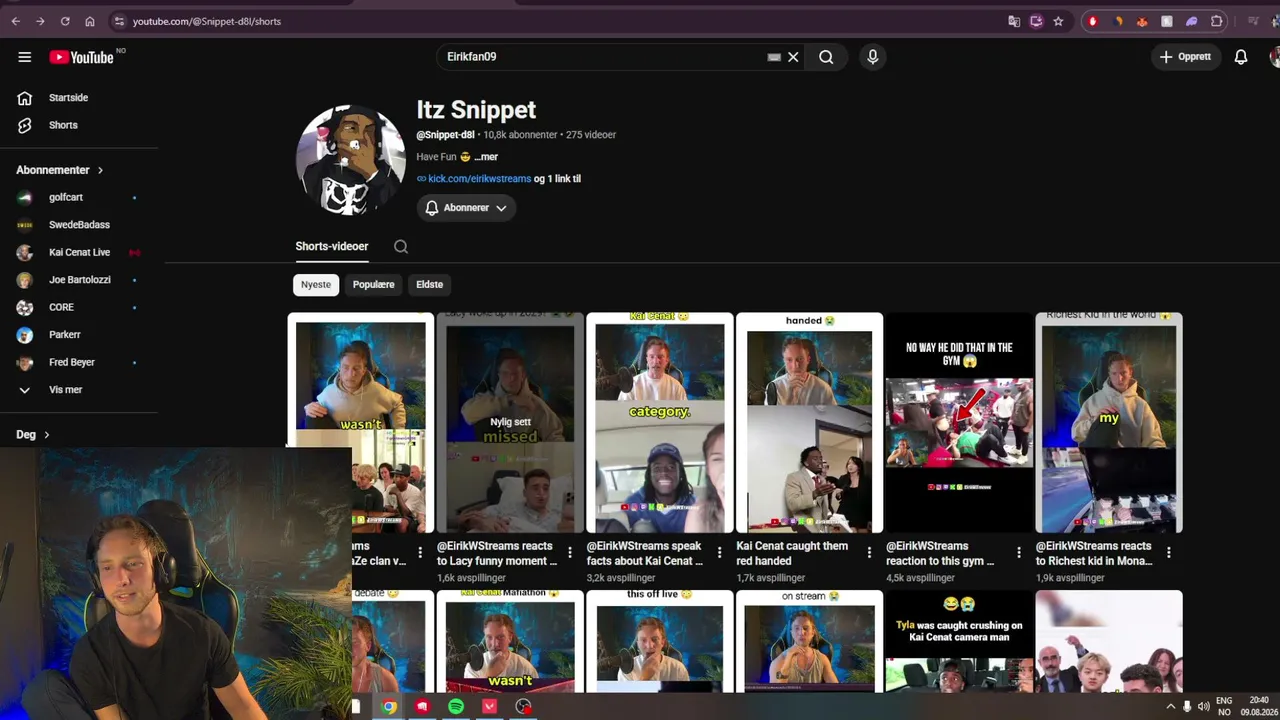1280x720 pixels.
Task: Open the gym reaction short thumbnail
Action: 959,423
